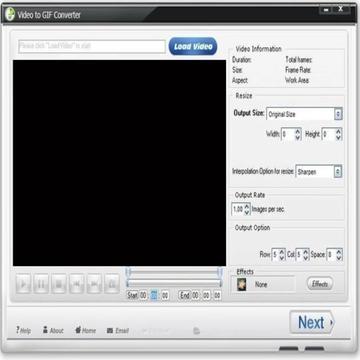Image resolution: width=360 pixels, height=360 pixels.
Task: Click the Row number field
Action: [x=275, y=255]
